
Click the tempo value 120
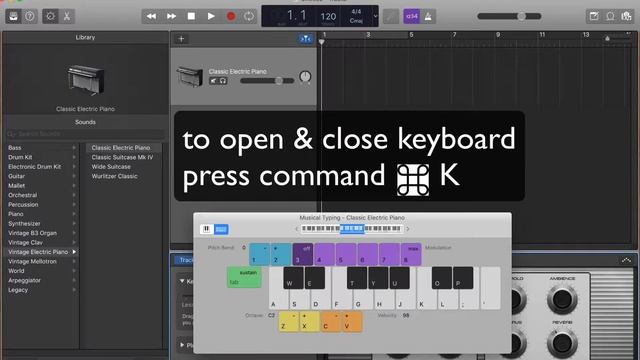click(x=328, y=16)
